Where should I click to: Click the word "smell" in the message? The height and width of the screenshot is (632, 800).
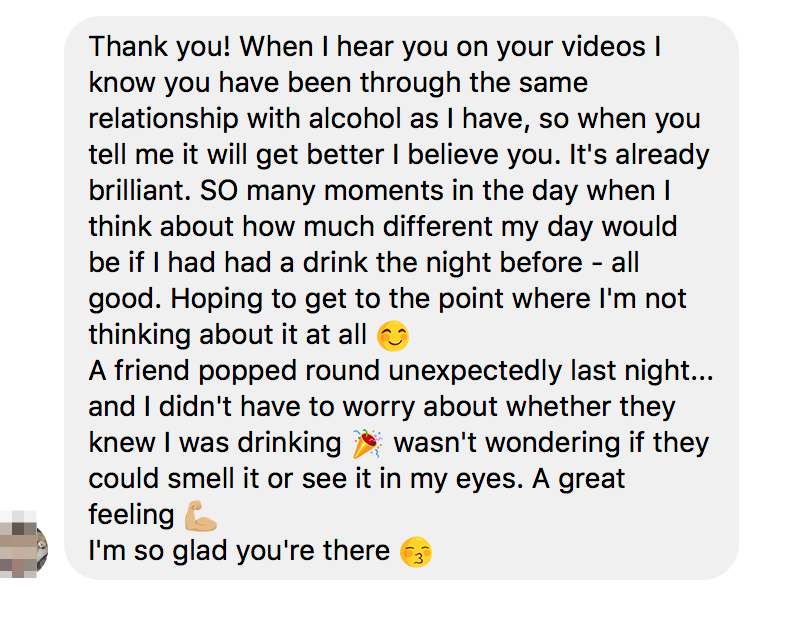201,478
